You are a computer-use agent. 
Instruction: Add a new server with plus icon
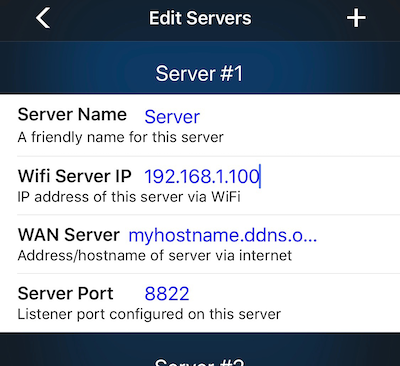coord(356,18)
